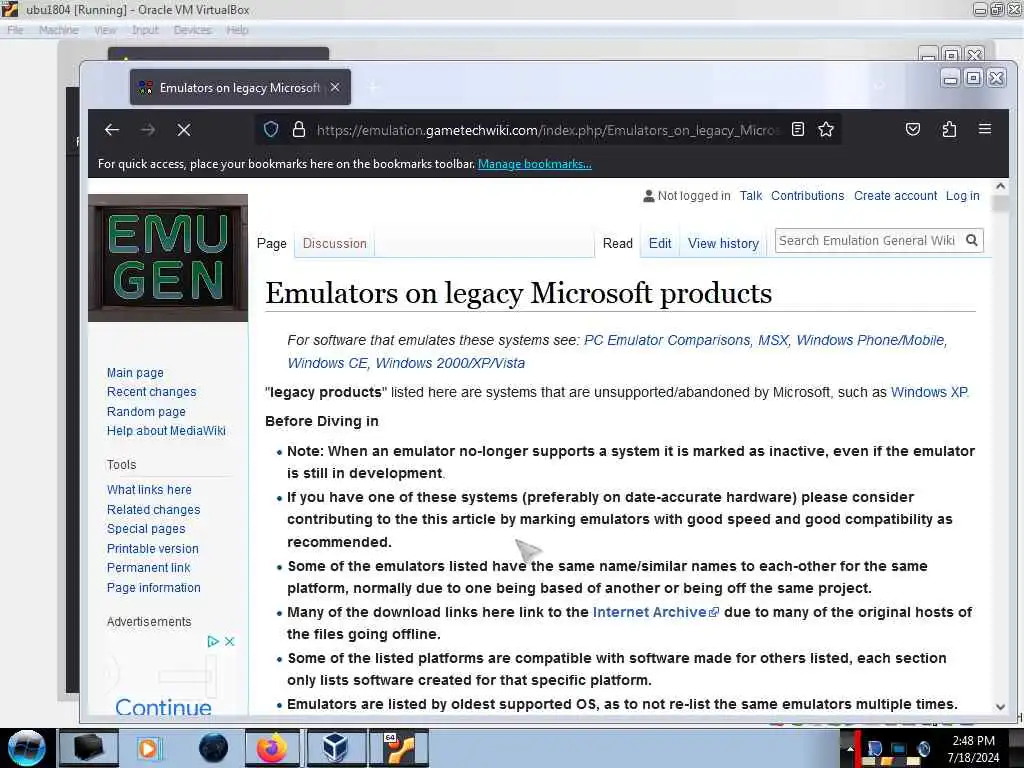Open the Windows 2000/XP/Vista link

point(450,363)
